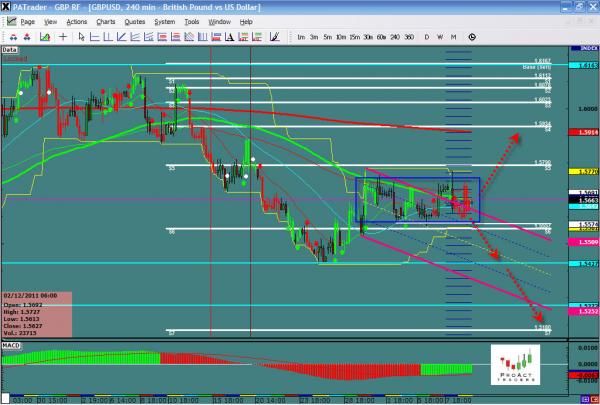The height and width of the screenshot is (405, 600).
Task: Set the chart to Weekly (W) timeframe
Action: (440, 37)
